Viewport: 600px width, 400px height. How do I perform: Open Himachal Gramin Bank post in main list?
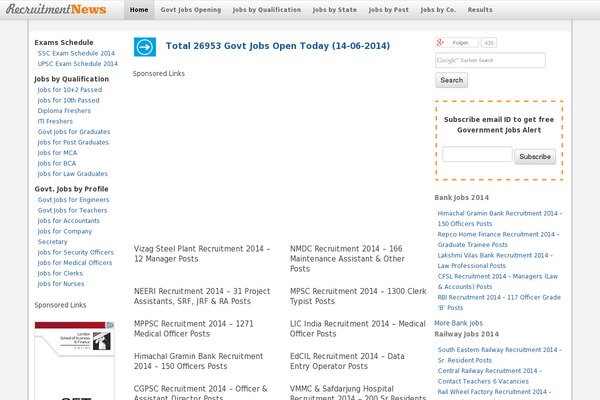199,361
